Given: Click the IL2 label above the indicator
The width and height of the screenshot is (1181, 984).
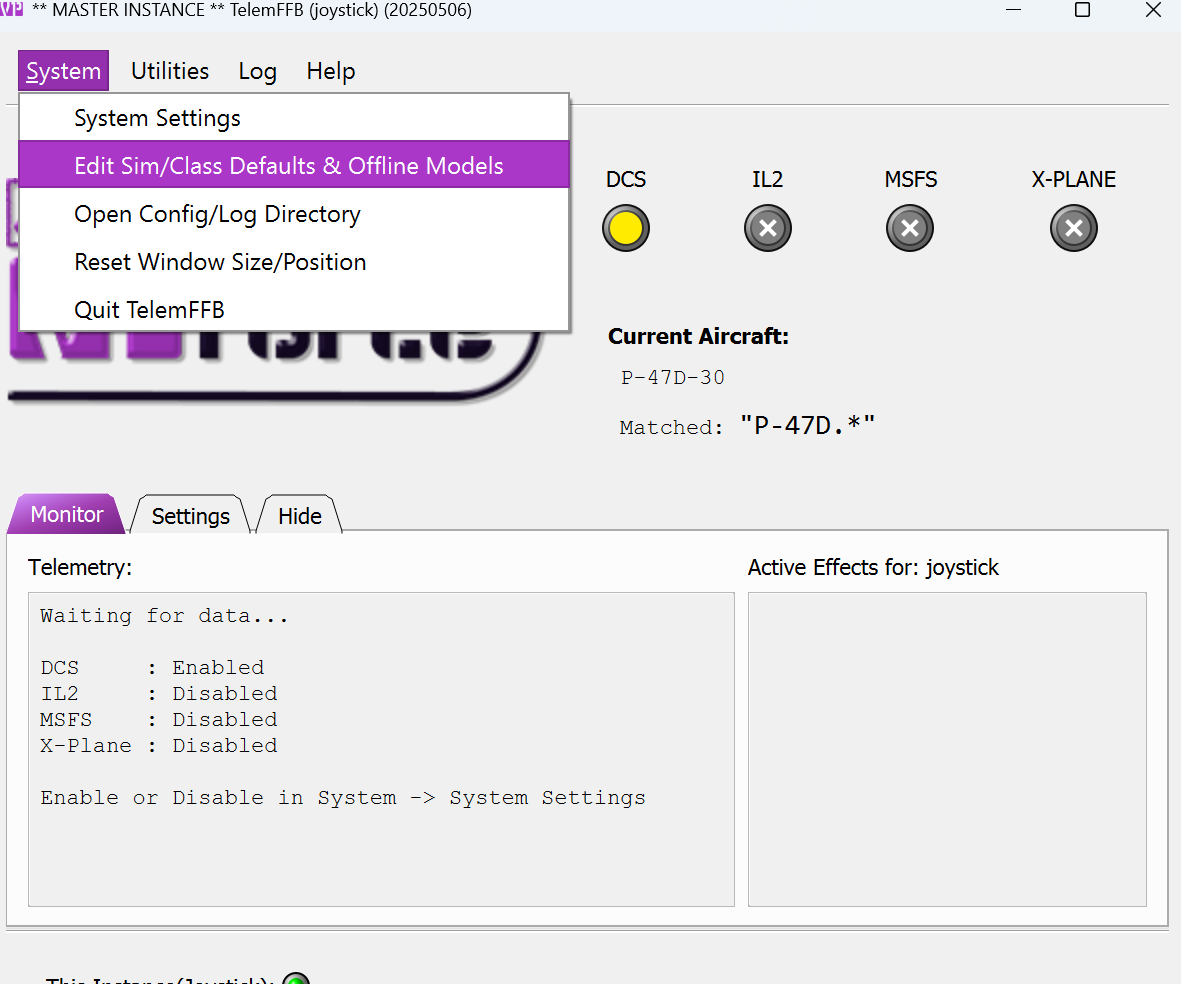Looking at the screenshot, I should click(x=767, y=179).
